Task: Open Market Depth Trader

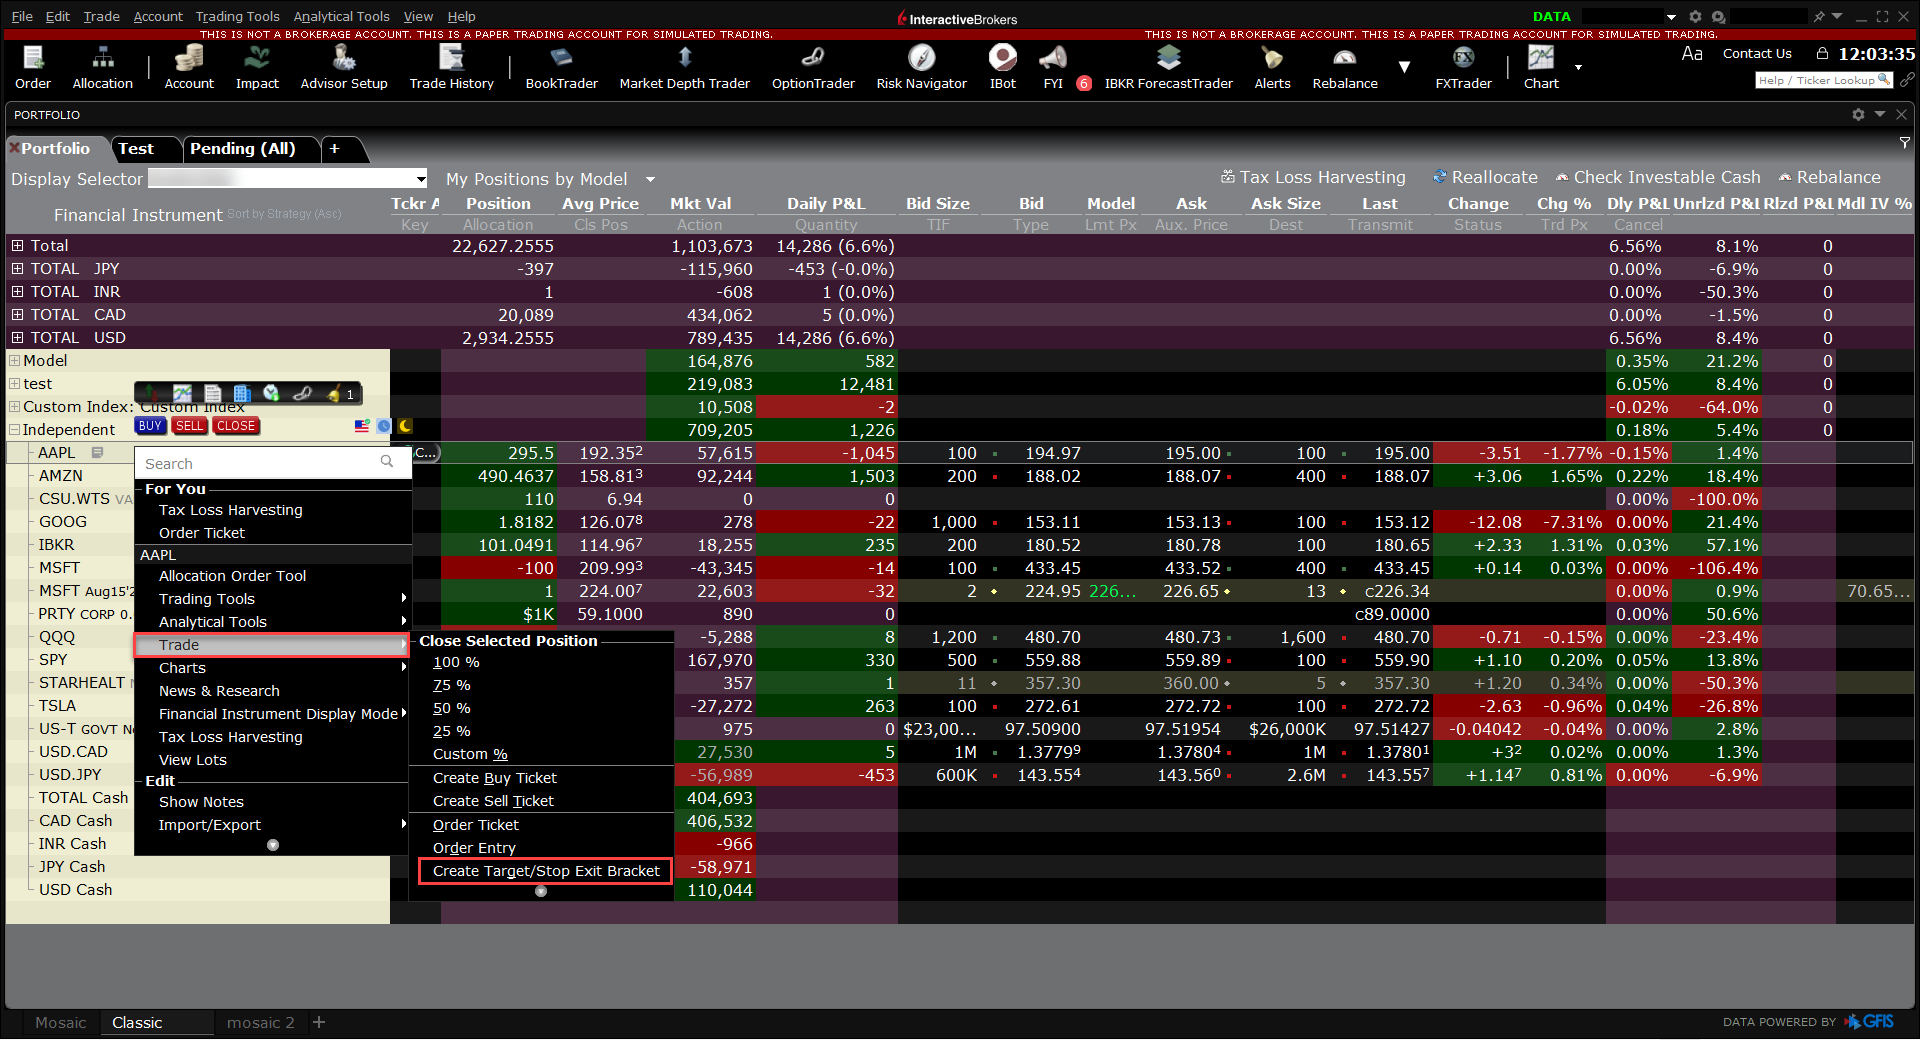Action: click(684, 68)
